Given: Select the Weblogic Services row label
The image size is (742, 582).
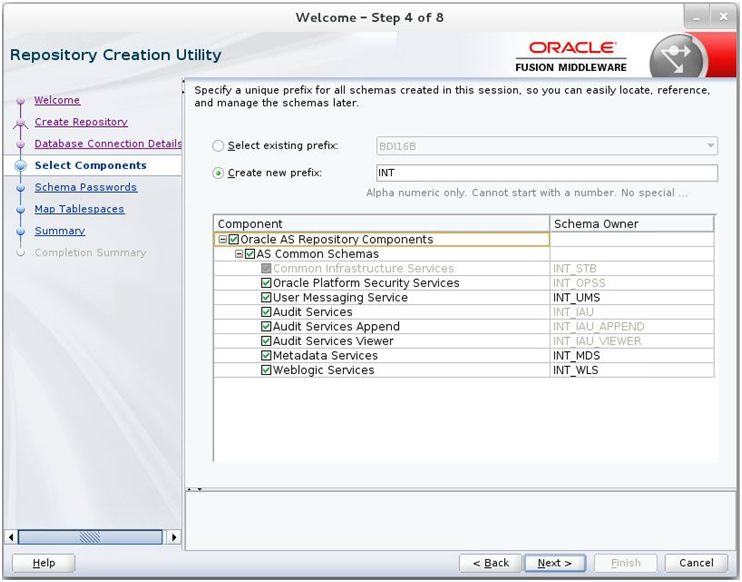Looking at the screenshot, I should [323, 370].
